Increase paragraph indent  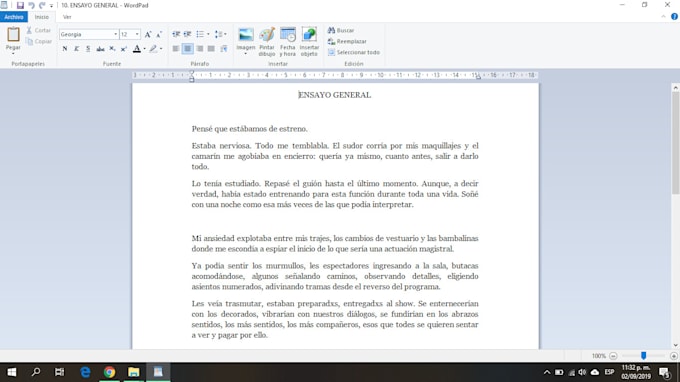click(187, 34)
